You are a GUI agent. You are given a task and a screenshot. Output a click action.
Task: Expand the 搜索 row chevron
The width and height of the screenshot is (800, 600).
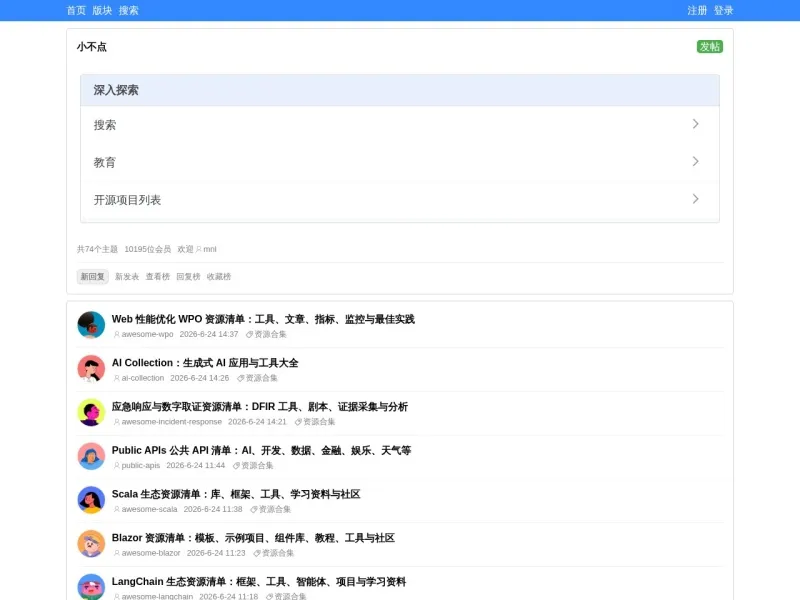(x=695, y=124)
